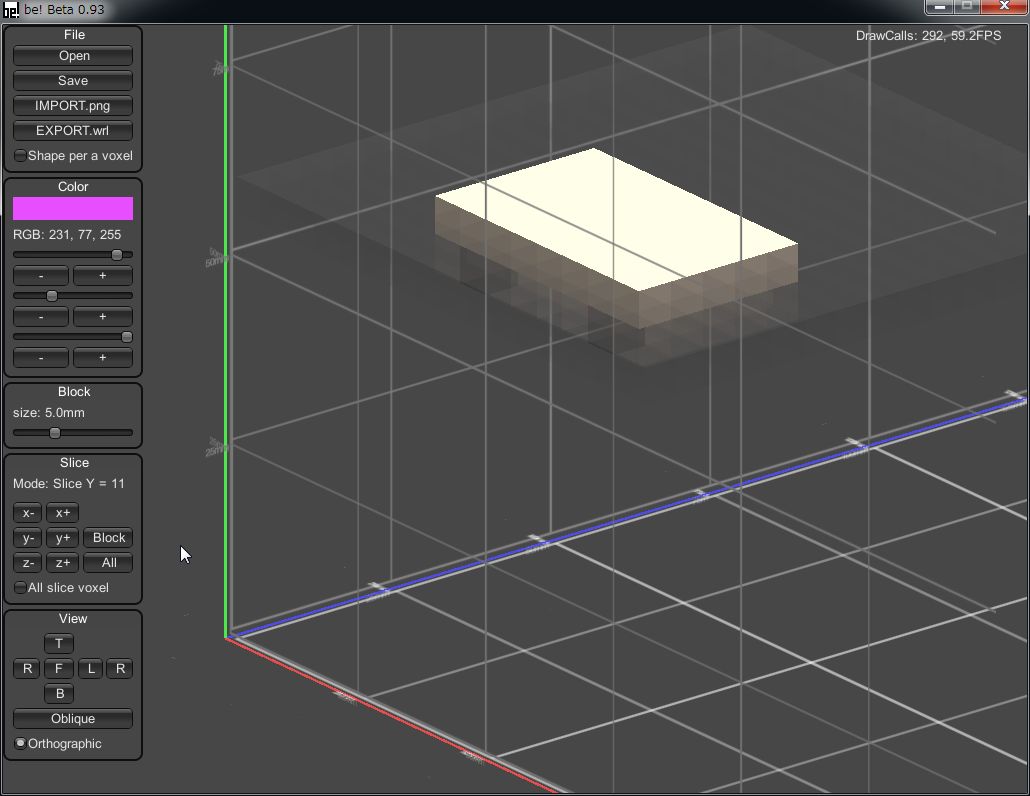Viewport: 1030px width, 796px height.
Task: Enable Shape per a voxel checkbox
Action: (x=21, y=156)
